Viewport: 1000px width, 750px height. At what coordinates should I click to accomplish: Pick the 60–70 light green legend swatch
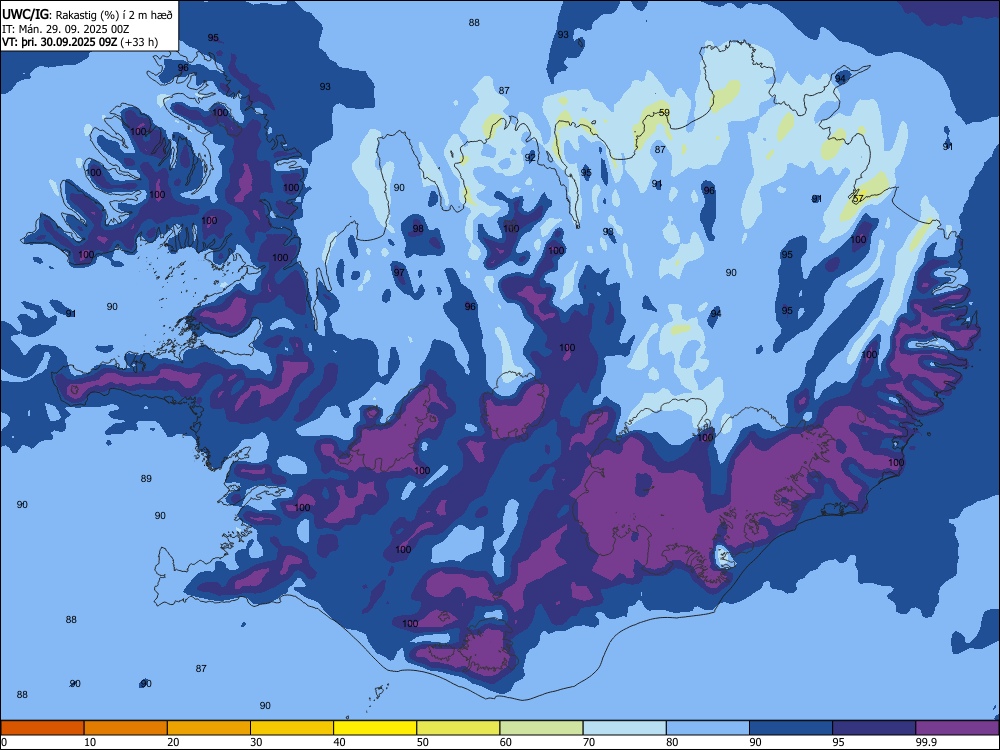point(541,728)
